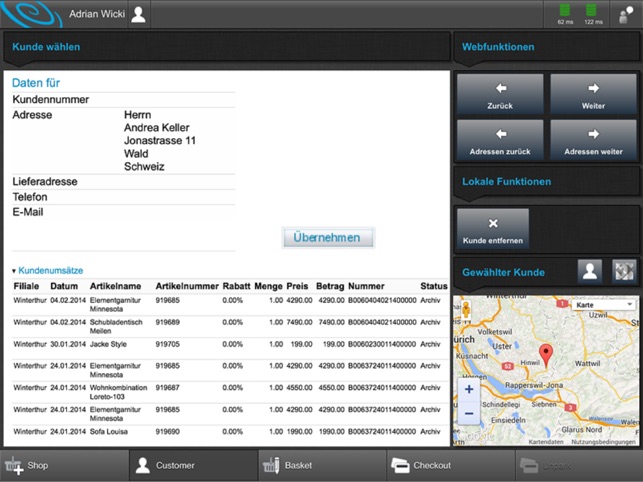Open the Checkout tab
This screenshot has width=643, height=482.
pos(451,466)
